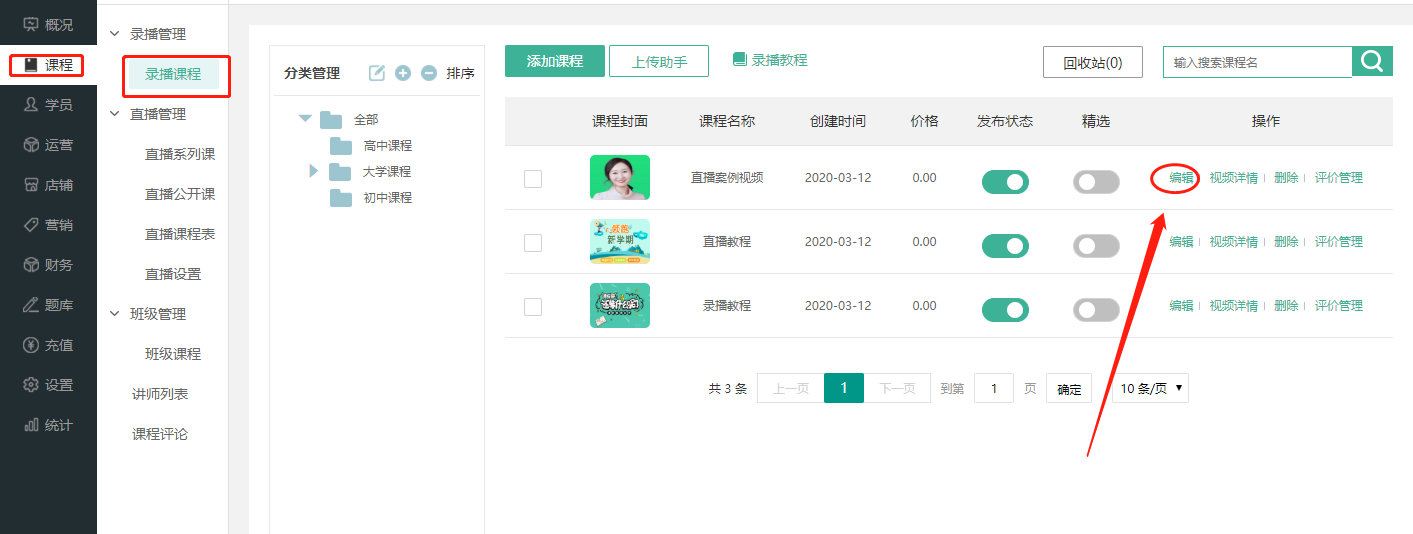
Task: Collapse the 录播管理 section
Action: 114,34
